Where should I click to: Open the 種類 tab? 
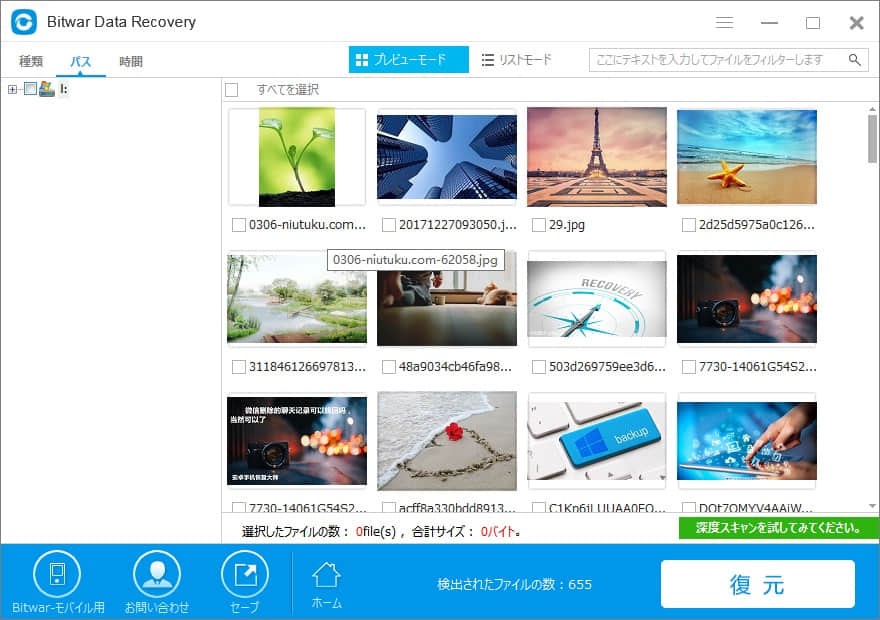click(31, 61)
